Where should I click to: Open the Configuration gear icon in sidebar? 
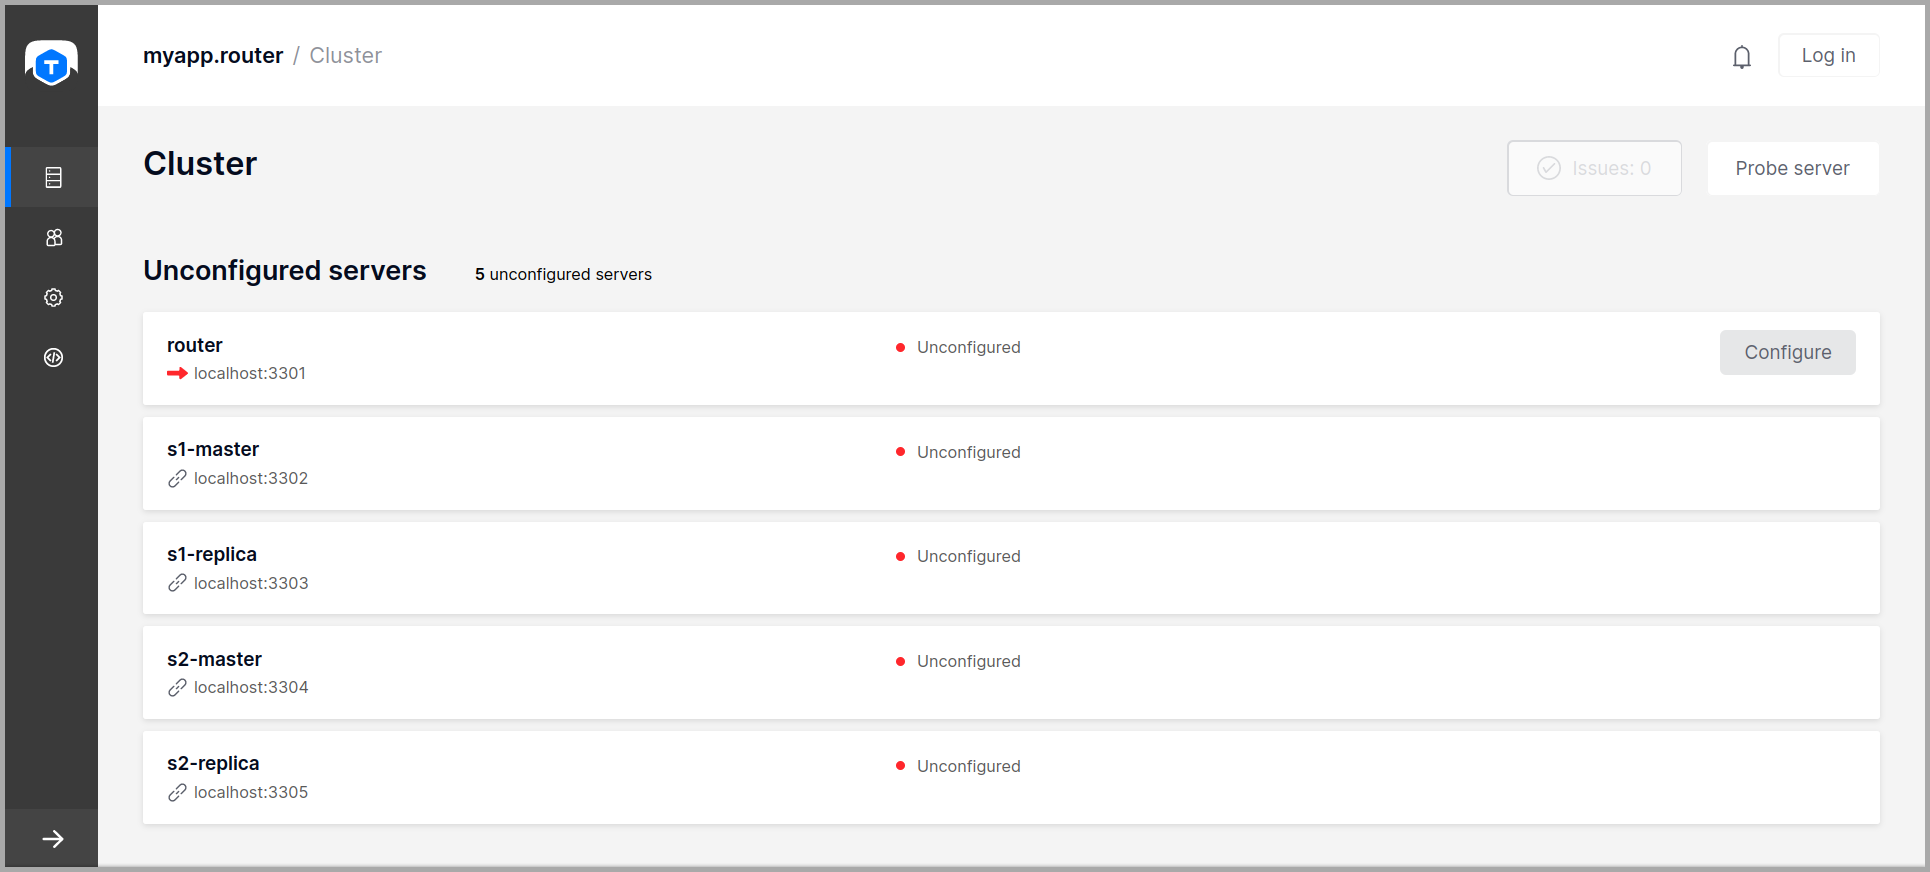(53, 297)
